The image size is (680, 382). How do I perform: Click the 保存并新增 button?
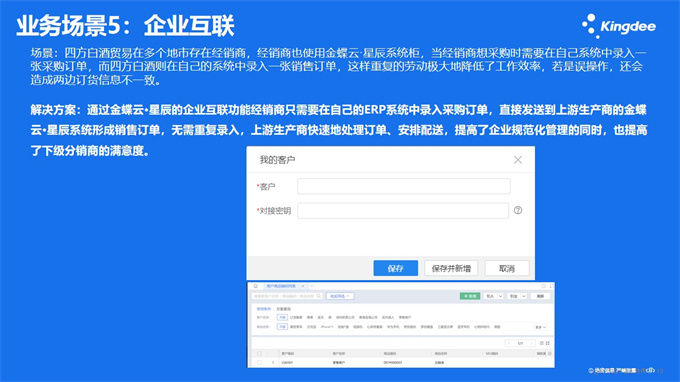pos(451,268)
